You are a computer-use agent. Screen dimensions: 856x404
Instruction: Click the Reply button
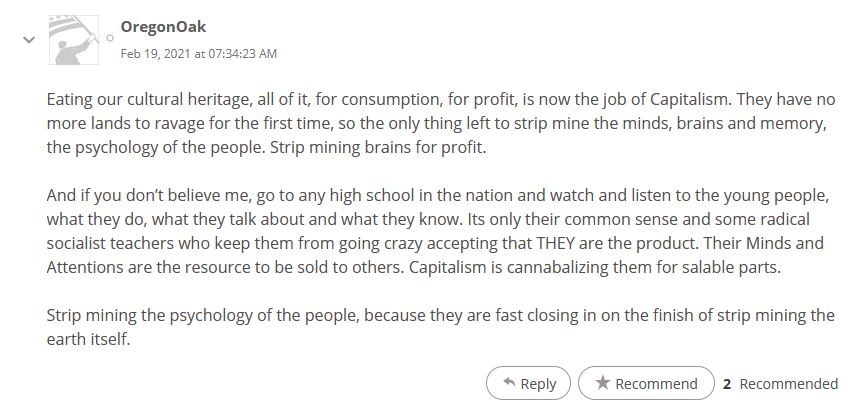528,383
